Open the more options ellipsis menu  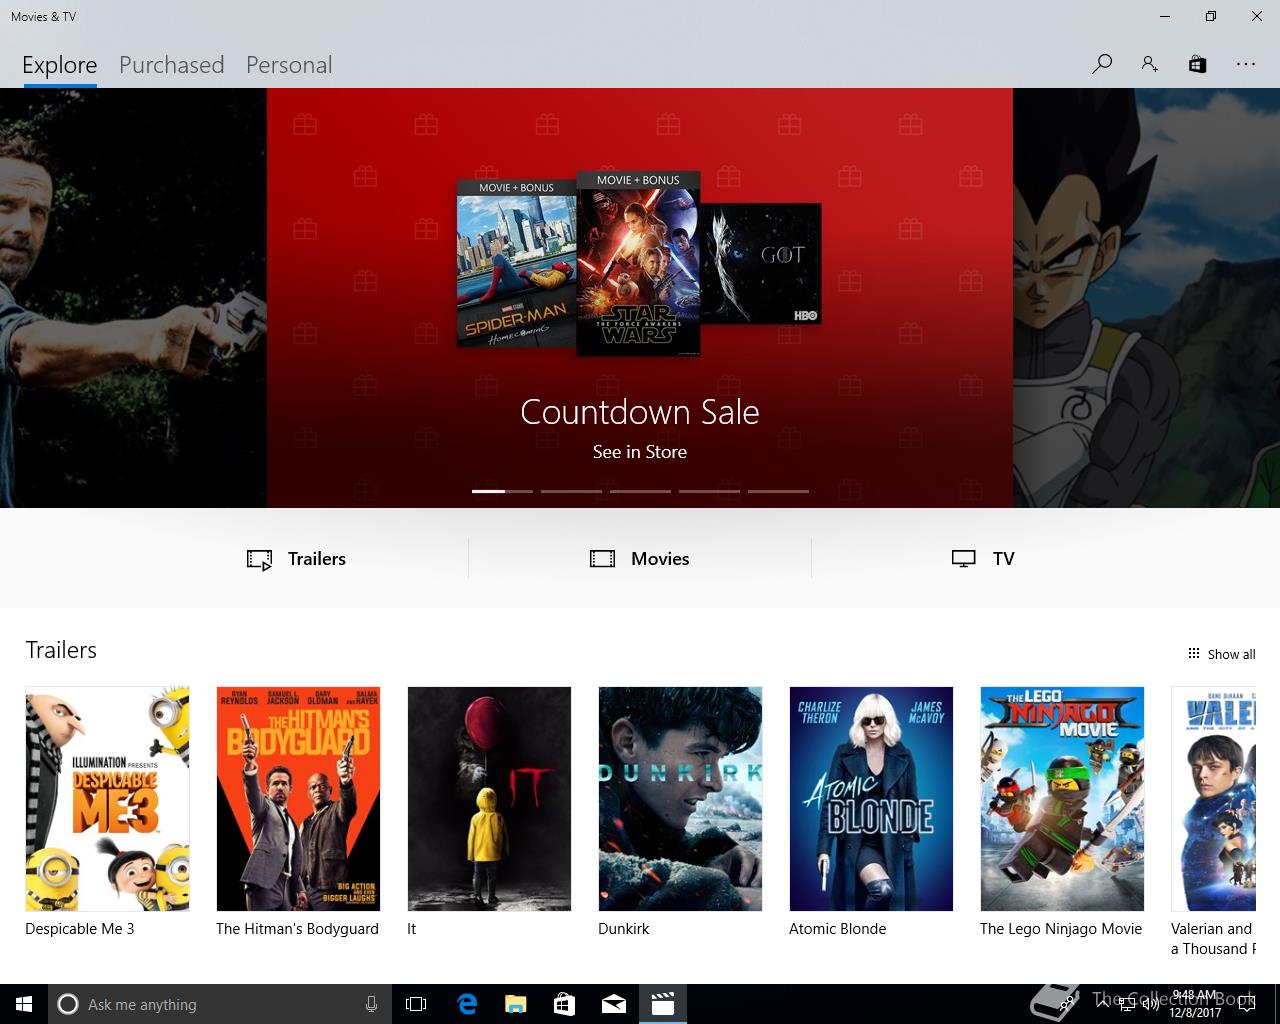point(1245,64)
